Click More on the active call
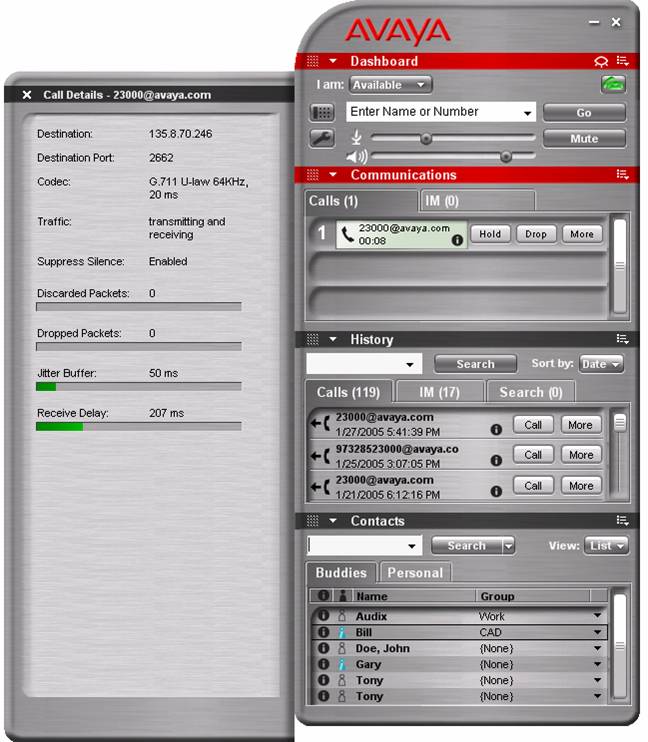 coord(582,234)
